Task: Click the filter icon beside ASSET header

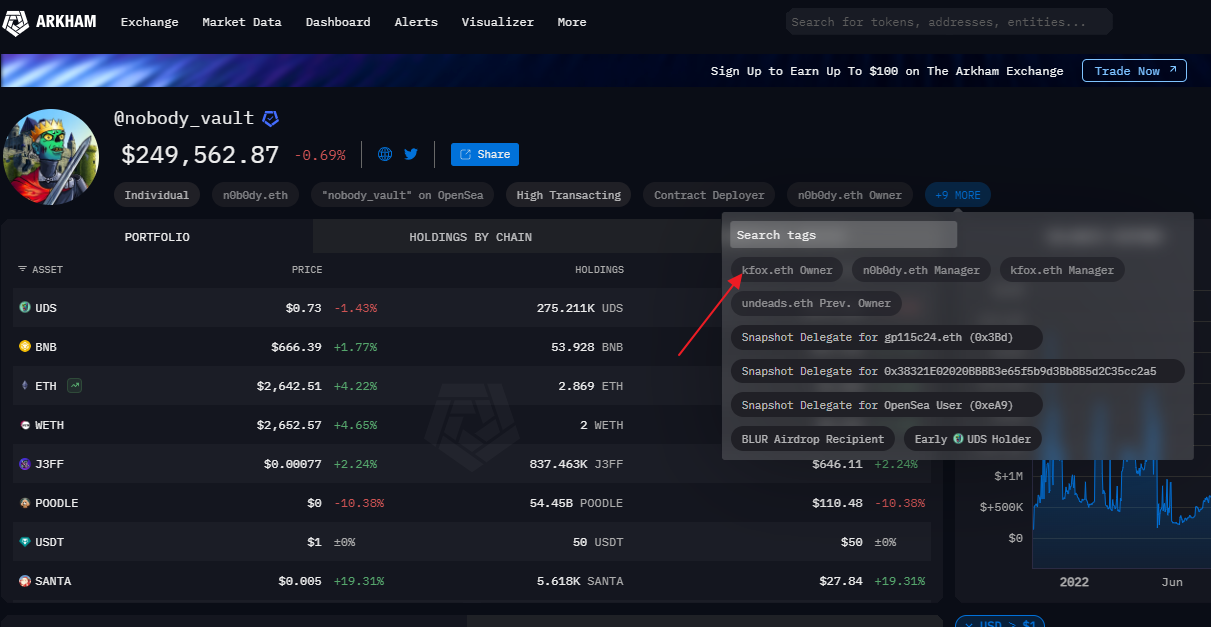Action: click(x=22, y=270)
